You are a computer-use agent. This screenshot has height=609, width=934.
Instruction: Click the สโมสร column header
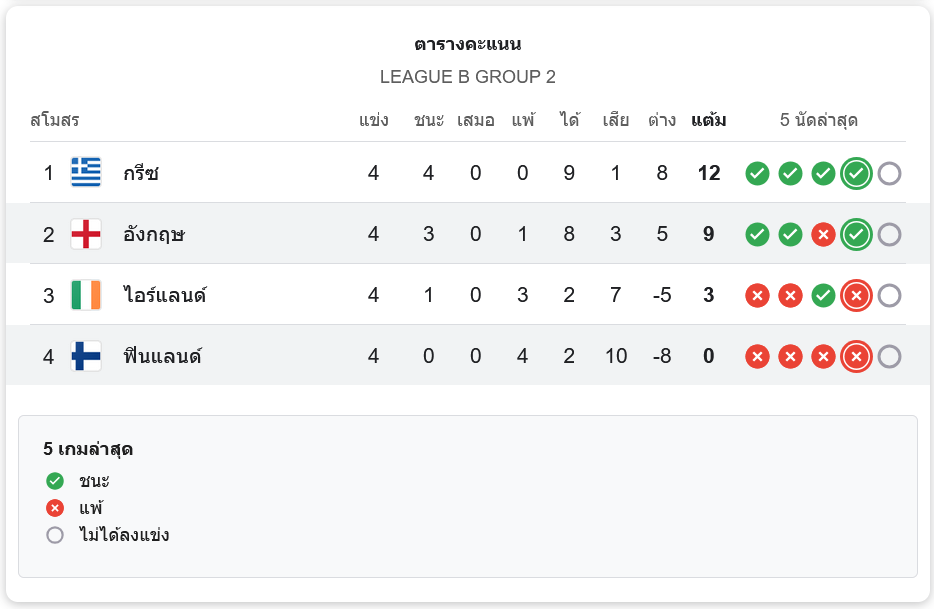[54, 121]
